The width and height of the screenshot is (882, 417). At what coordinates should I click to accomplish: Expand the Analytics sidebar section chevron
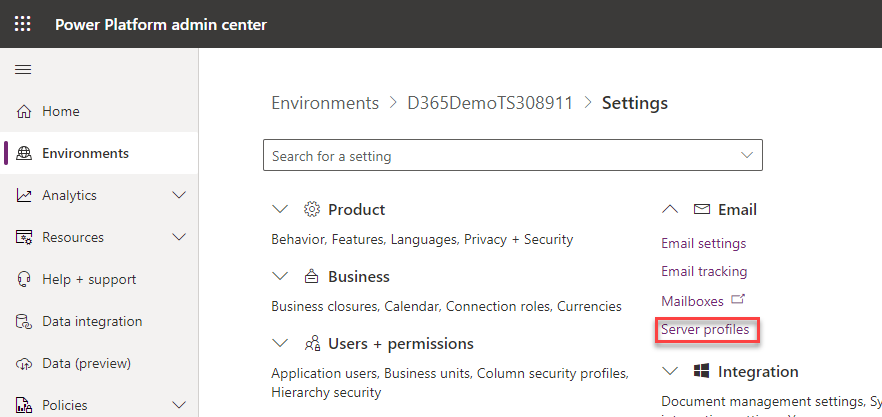(179, 195)
